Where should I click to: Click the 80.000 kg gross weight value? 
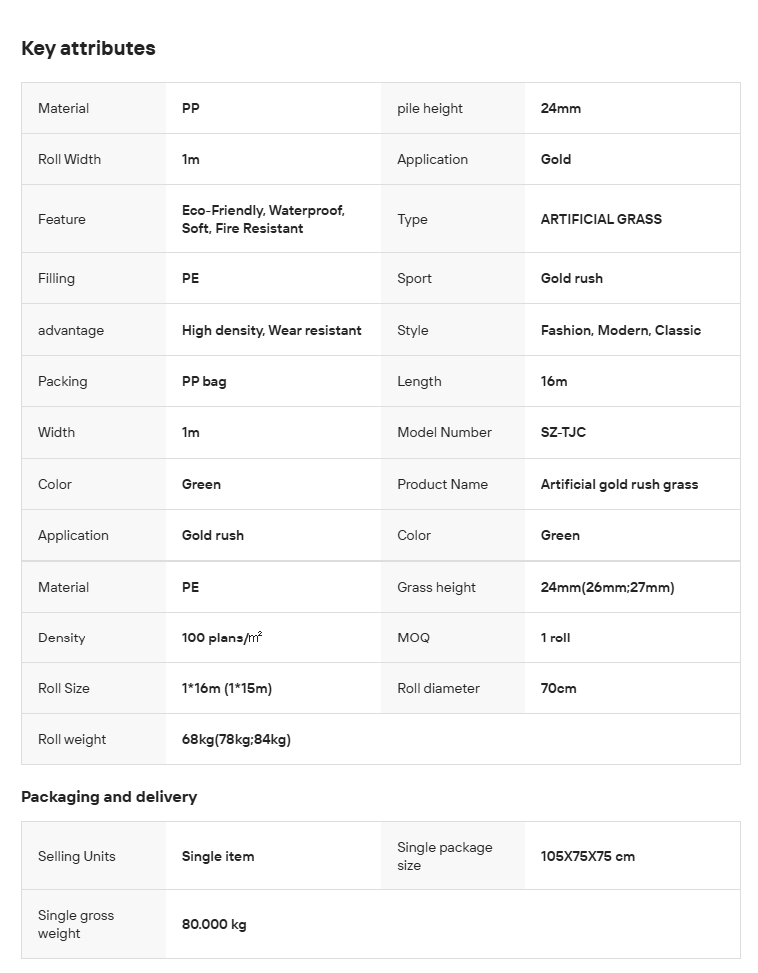tap(214, 924)
